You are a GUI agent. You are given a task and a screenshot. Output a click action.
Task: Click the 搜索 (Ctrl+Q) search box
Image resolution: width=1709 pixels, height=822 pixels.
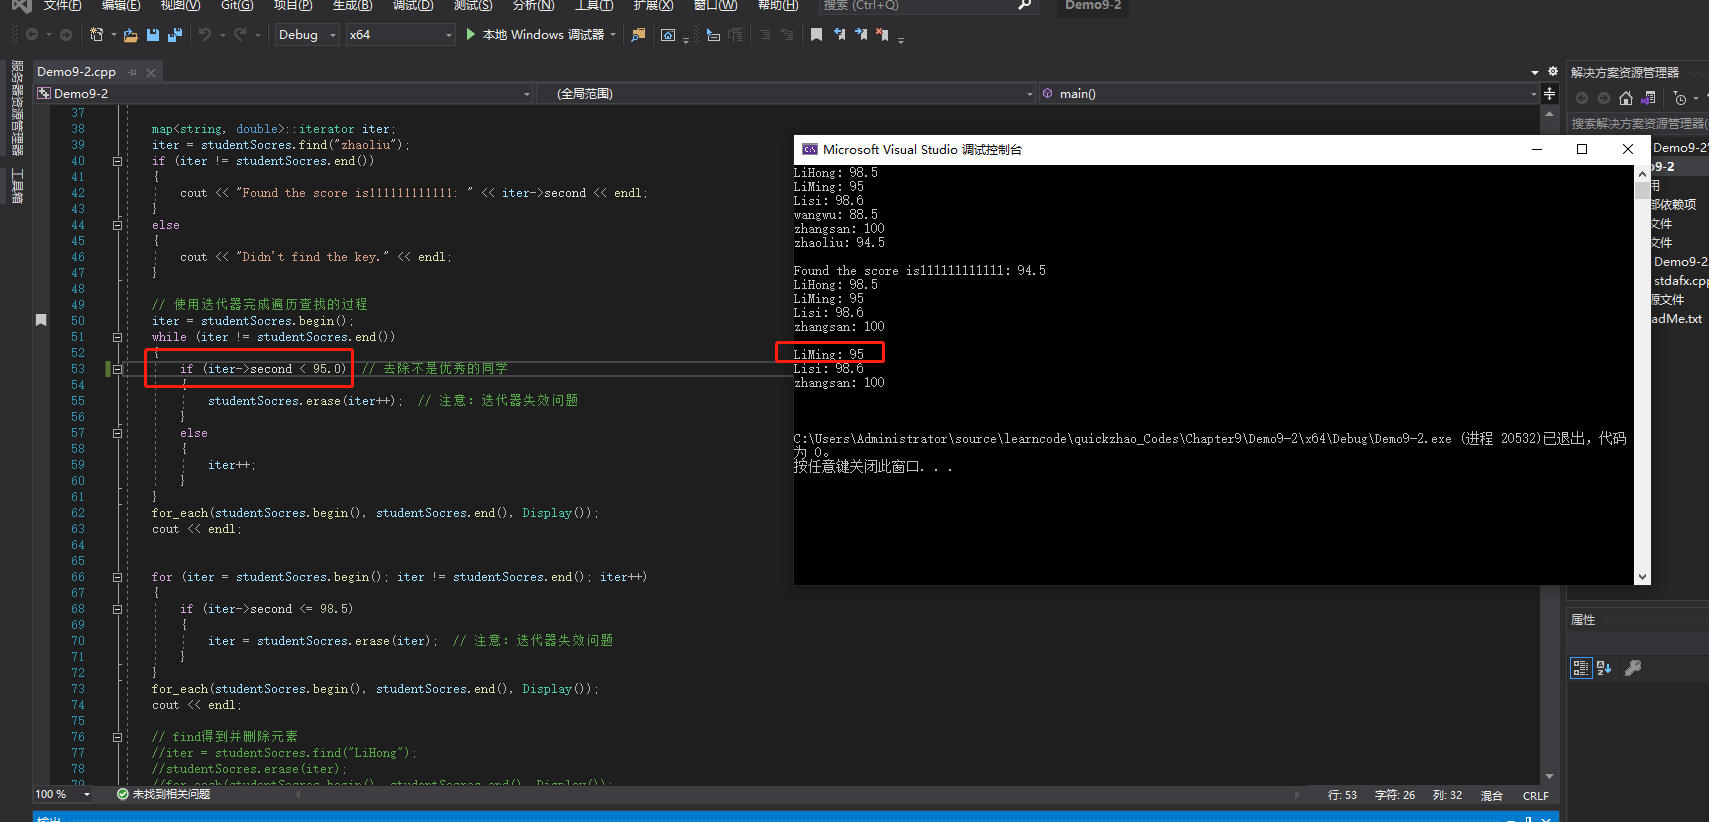pyautogui.click(x=926, y=6)
